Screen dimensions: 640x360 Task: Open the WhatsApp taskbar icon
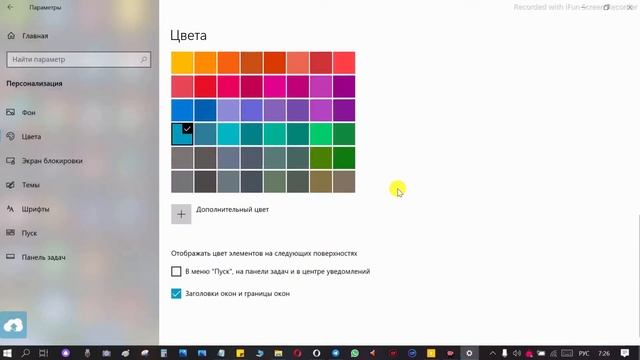[x=355, y=353]
